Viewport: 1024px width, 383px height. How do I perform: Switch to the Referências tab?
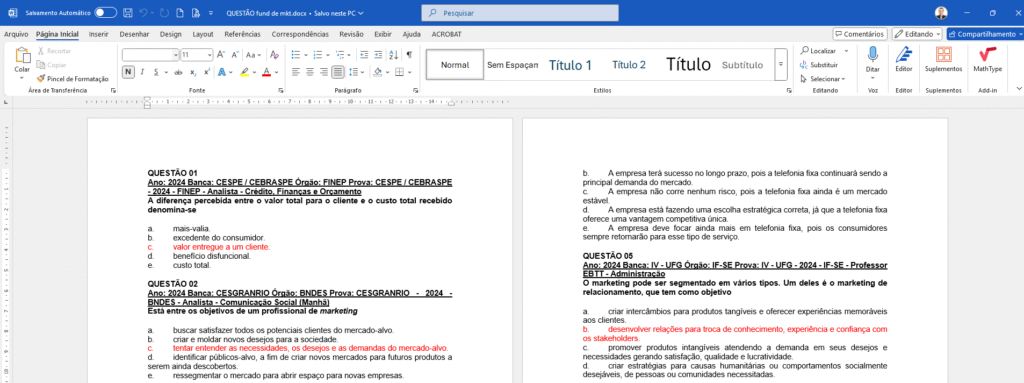pyautogui.click(x=242, y=34)
